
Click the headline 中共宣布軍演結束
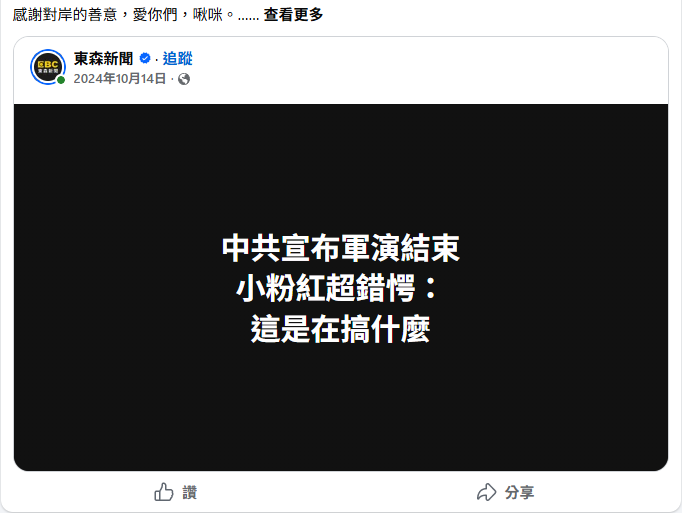pyautogui.click(x=341, y=248)
